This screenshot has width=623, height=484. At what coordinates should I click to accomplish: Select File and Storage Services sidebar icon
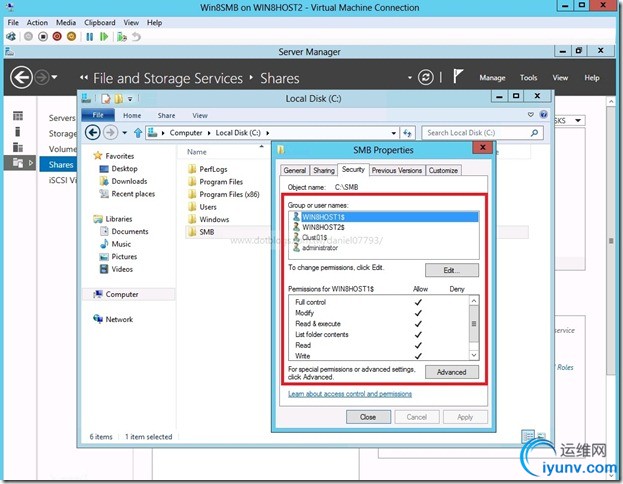coord(18,163)
